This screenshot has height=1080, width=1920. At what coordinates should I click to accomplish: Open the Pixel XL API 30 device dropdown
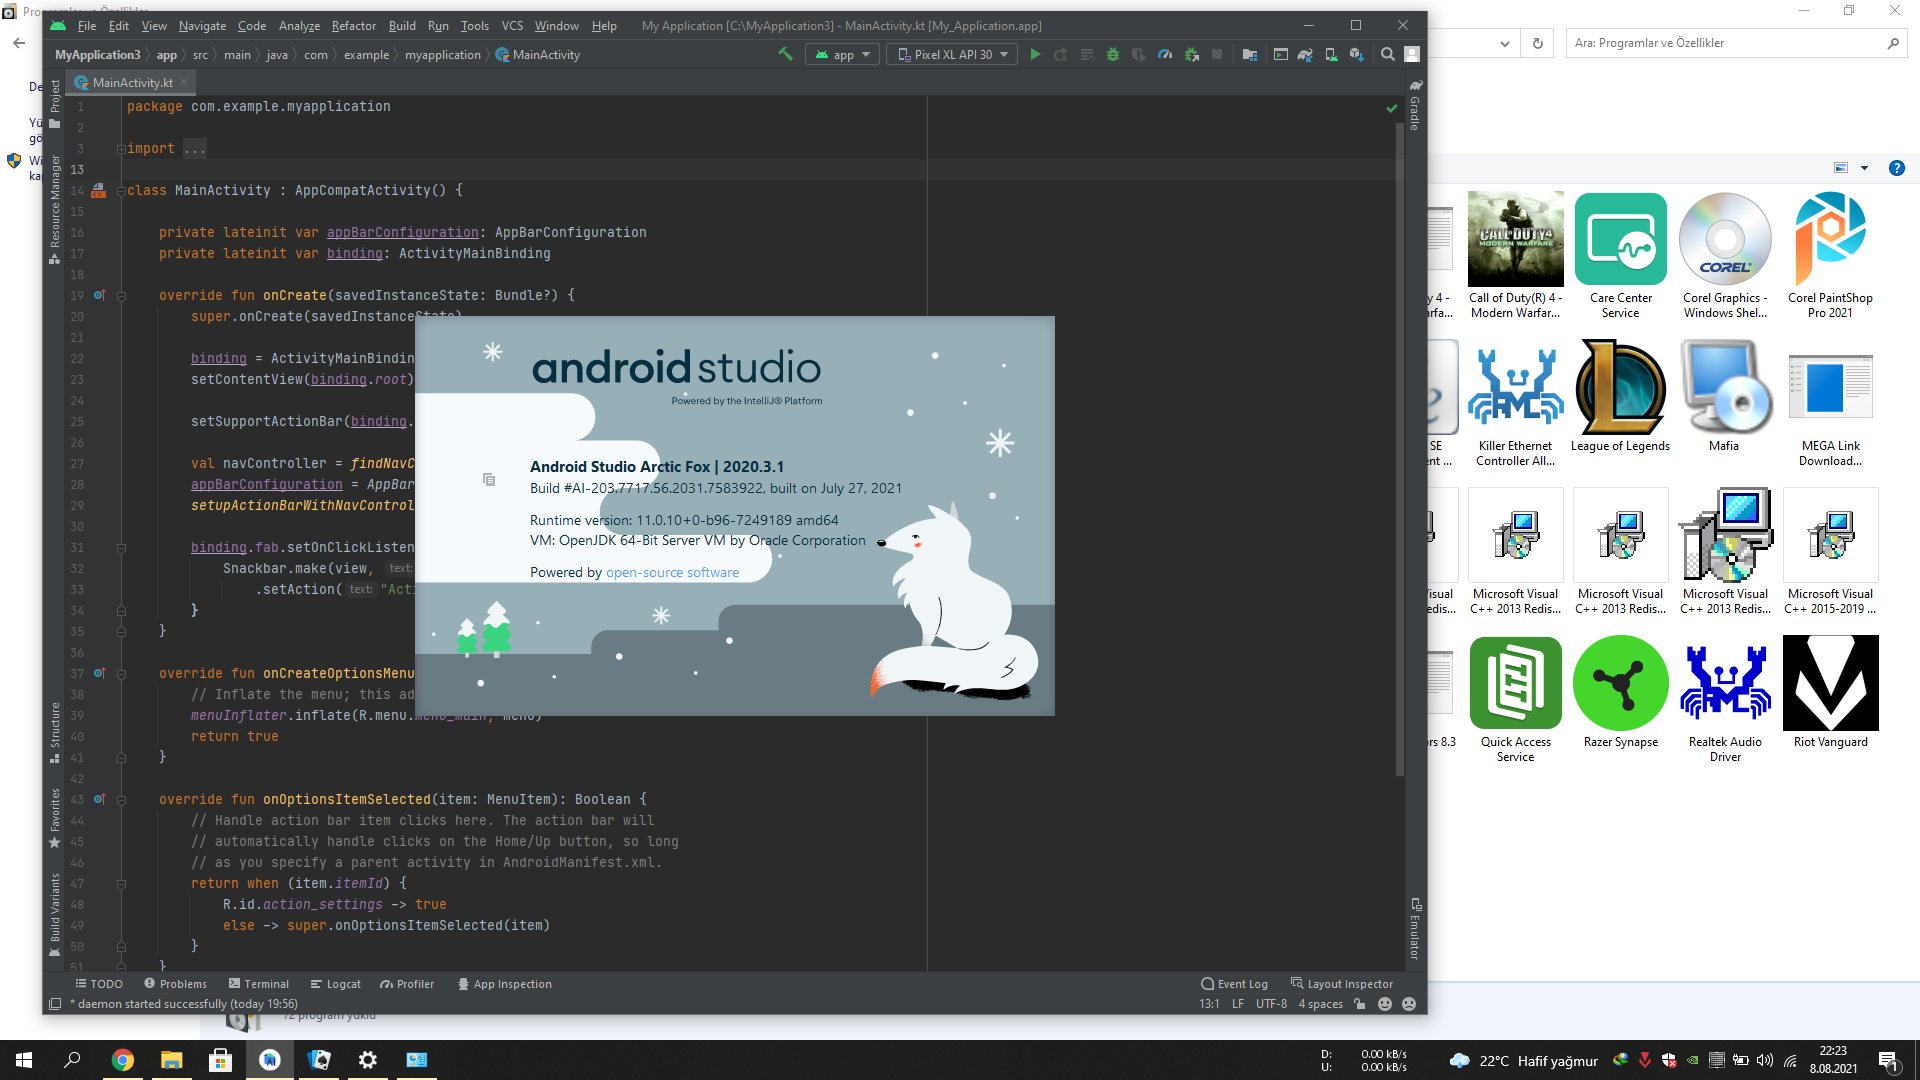[x=952, y=54]
